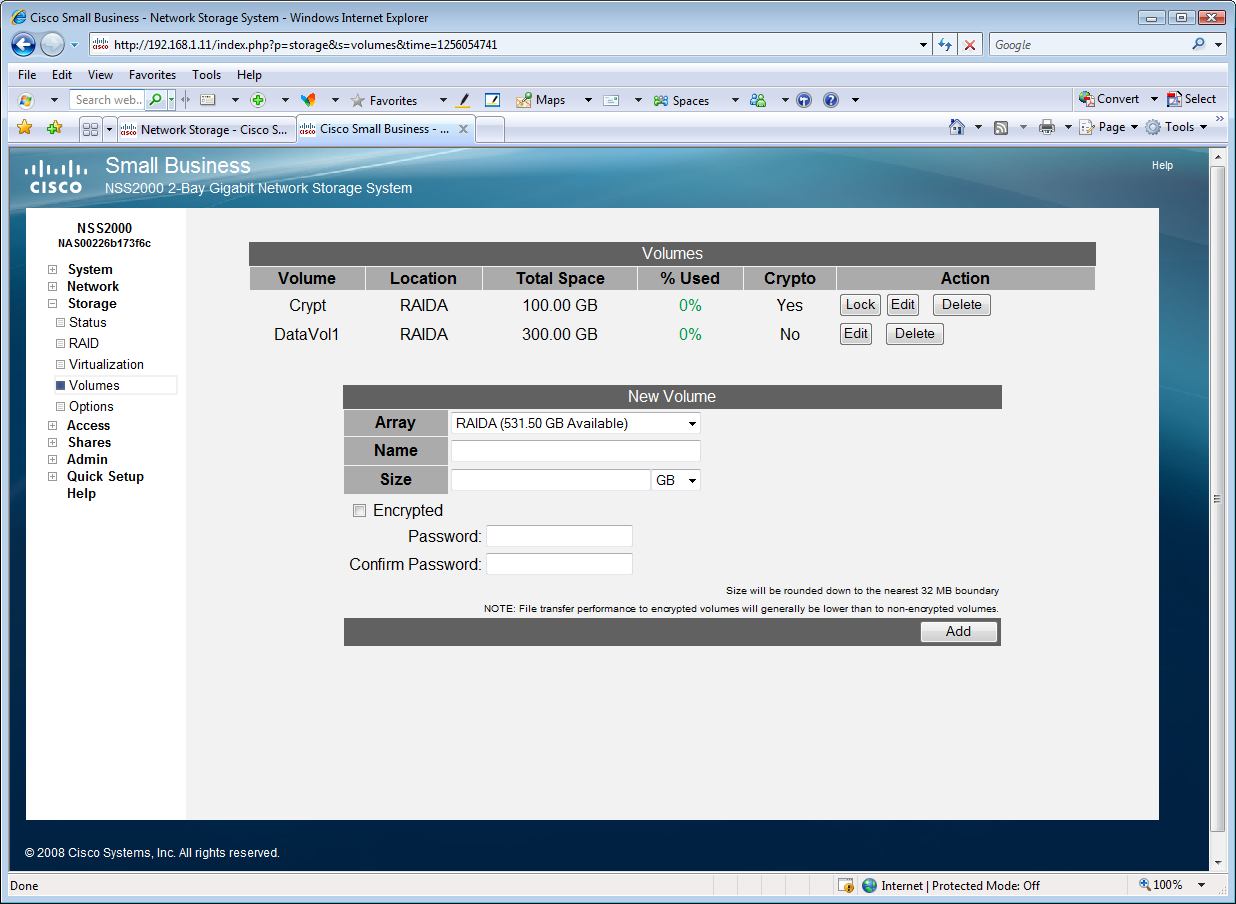The height and width of the screenshot is (904, 1236).
Task: Open Quick Tabs grid icon
Action: coord(90,129)
